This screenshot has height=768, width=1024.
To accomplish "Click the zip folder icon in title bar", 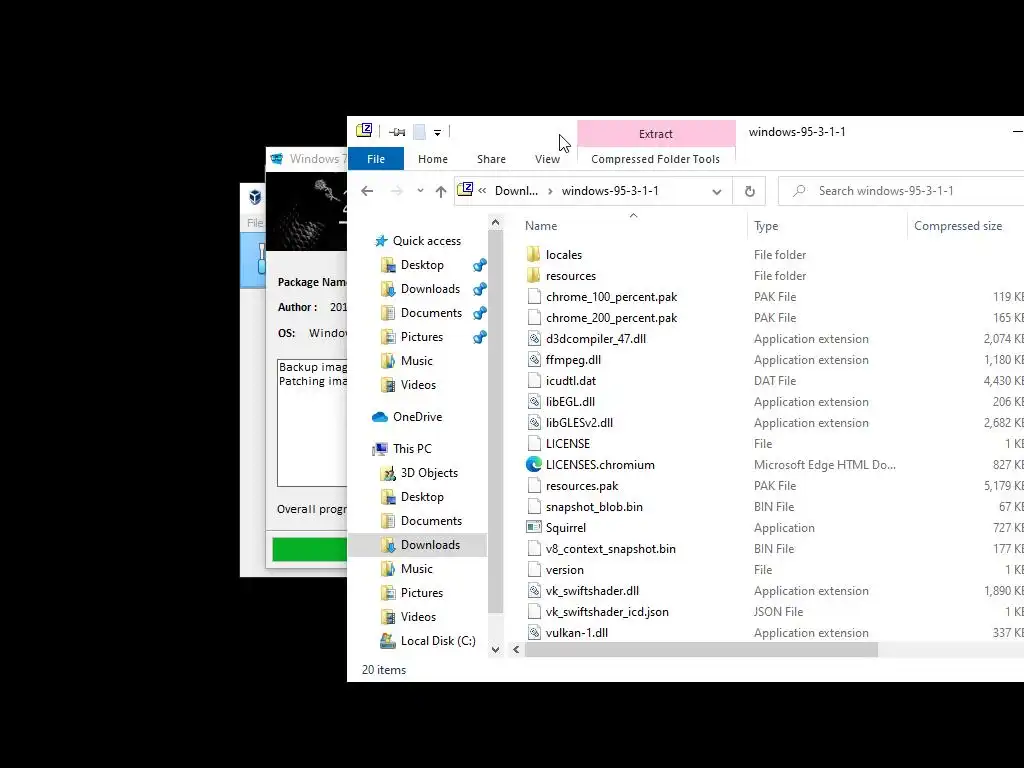I will pos(364,131).
